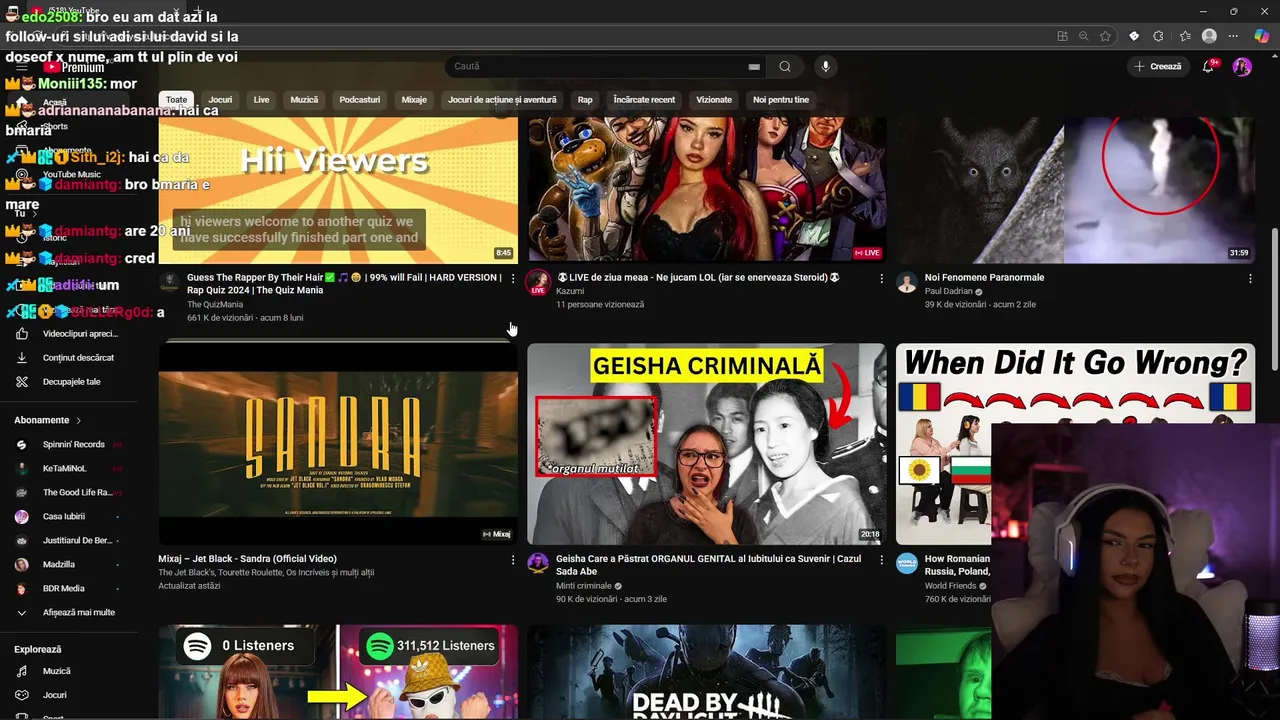
Task: Open Guess The Rapper By Their Hair title
Action: click(x=344, y=284)
